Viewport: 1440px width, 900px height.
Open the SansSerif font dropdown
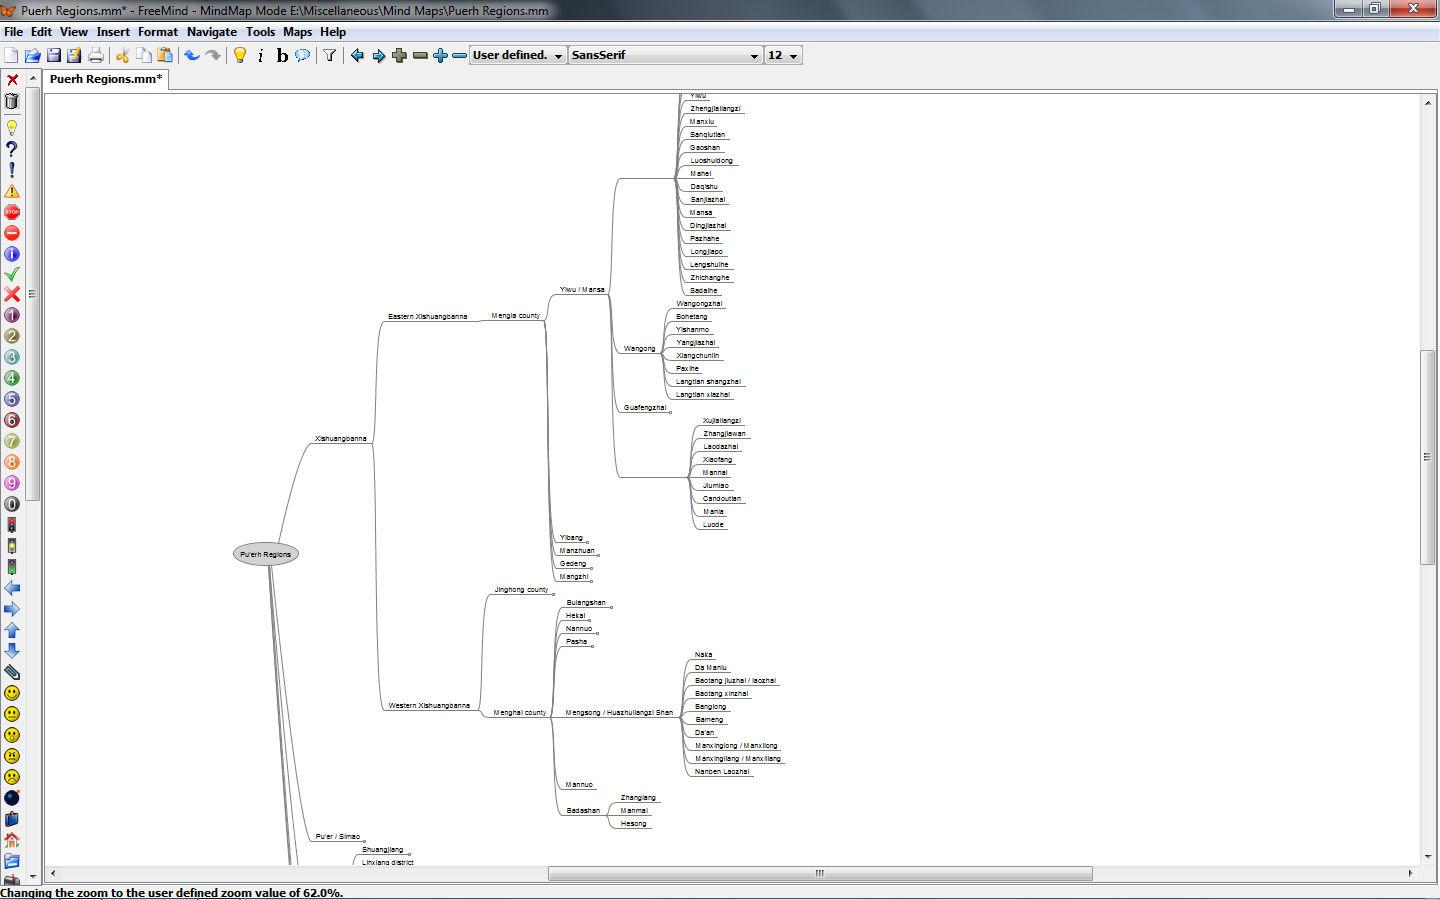click(x=666, y=55)
